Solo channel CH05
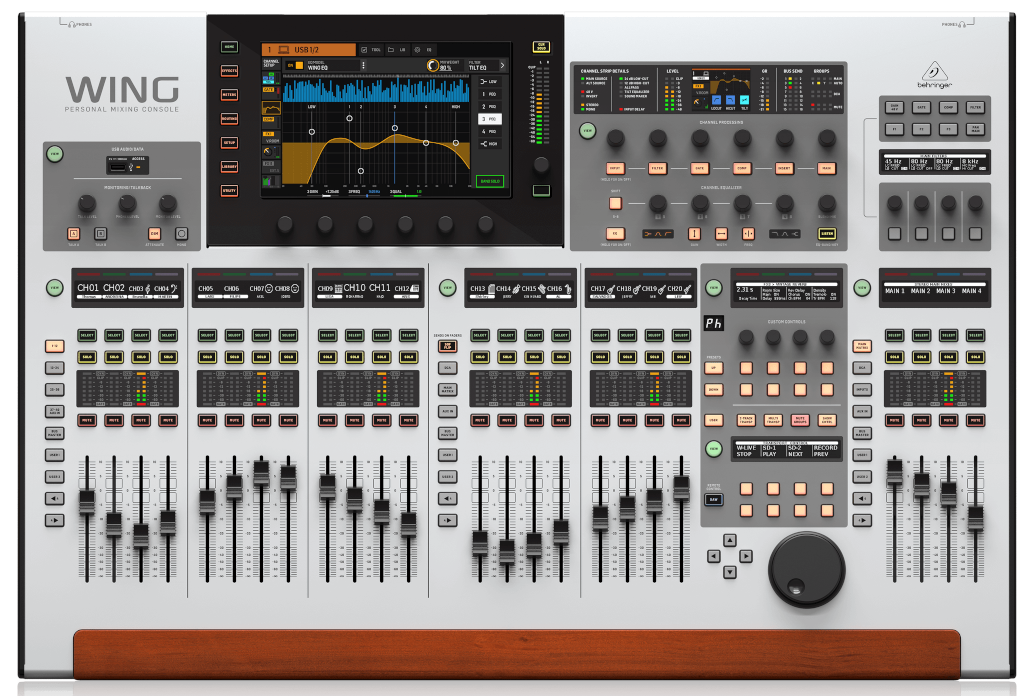 point(207,357)
